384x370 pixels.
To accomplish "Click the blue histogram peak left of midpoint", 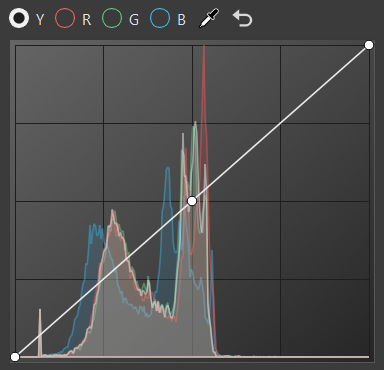I will click(168, 187).
